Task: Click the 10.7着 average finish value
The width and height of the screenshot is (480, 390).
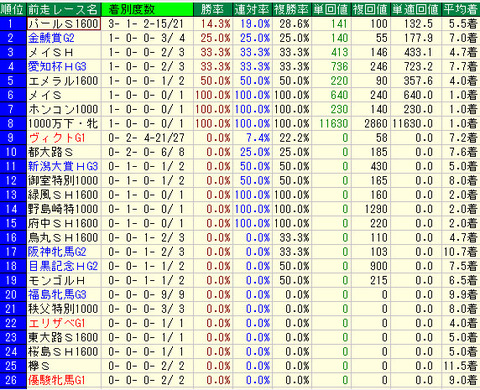Action: (460, 252)
